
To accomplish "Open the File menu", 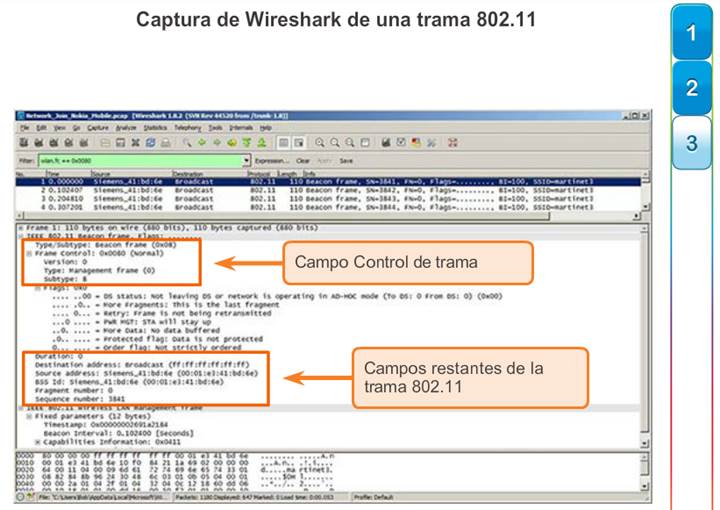I will [x=24, y=128].
